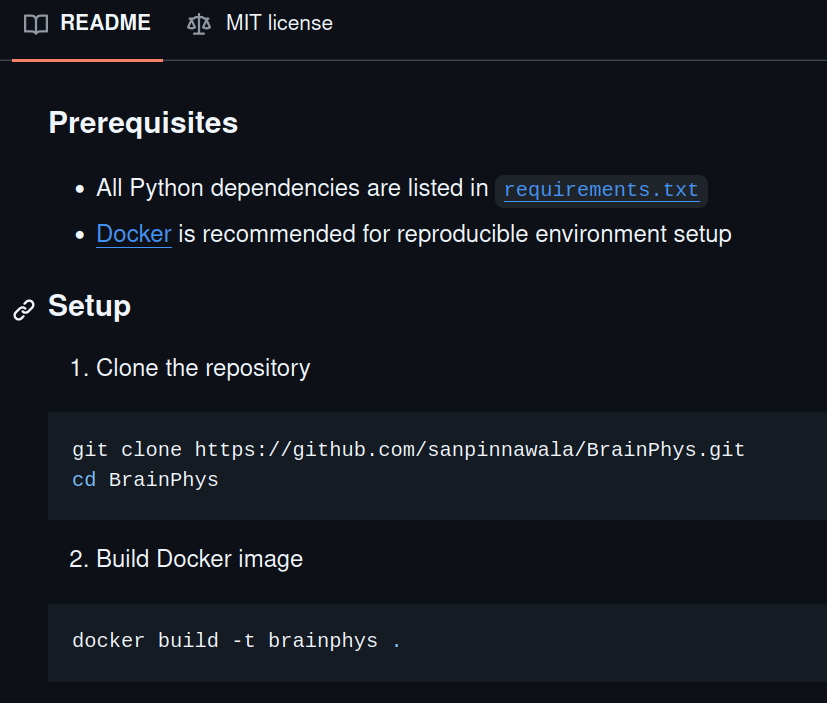The image size is (827, 703).
Task: Click the 'docker build -t brainphys' command
Action: pos(225,641)
